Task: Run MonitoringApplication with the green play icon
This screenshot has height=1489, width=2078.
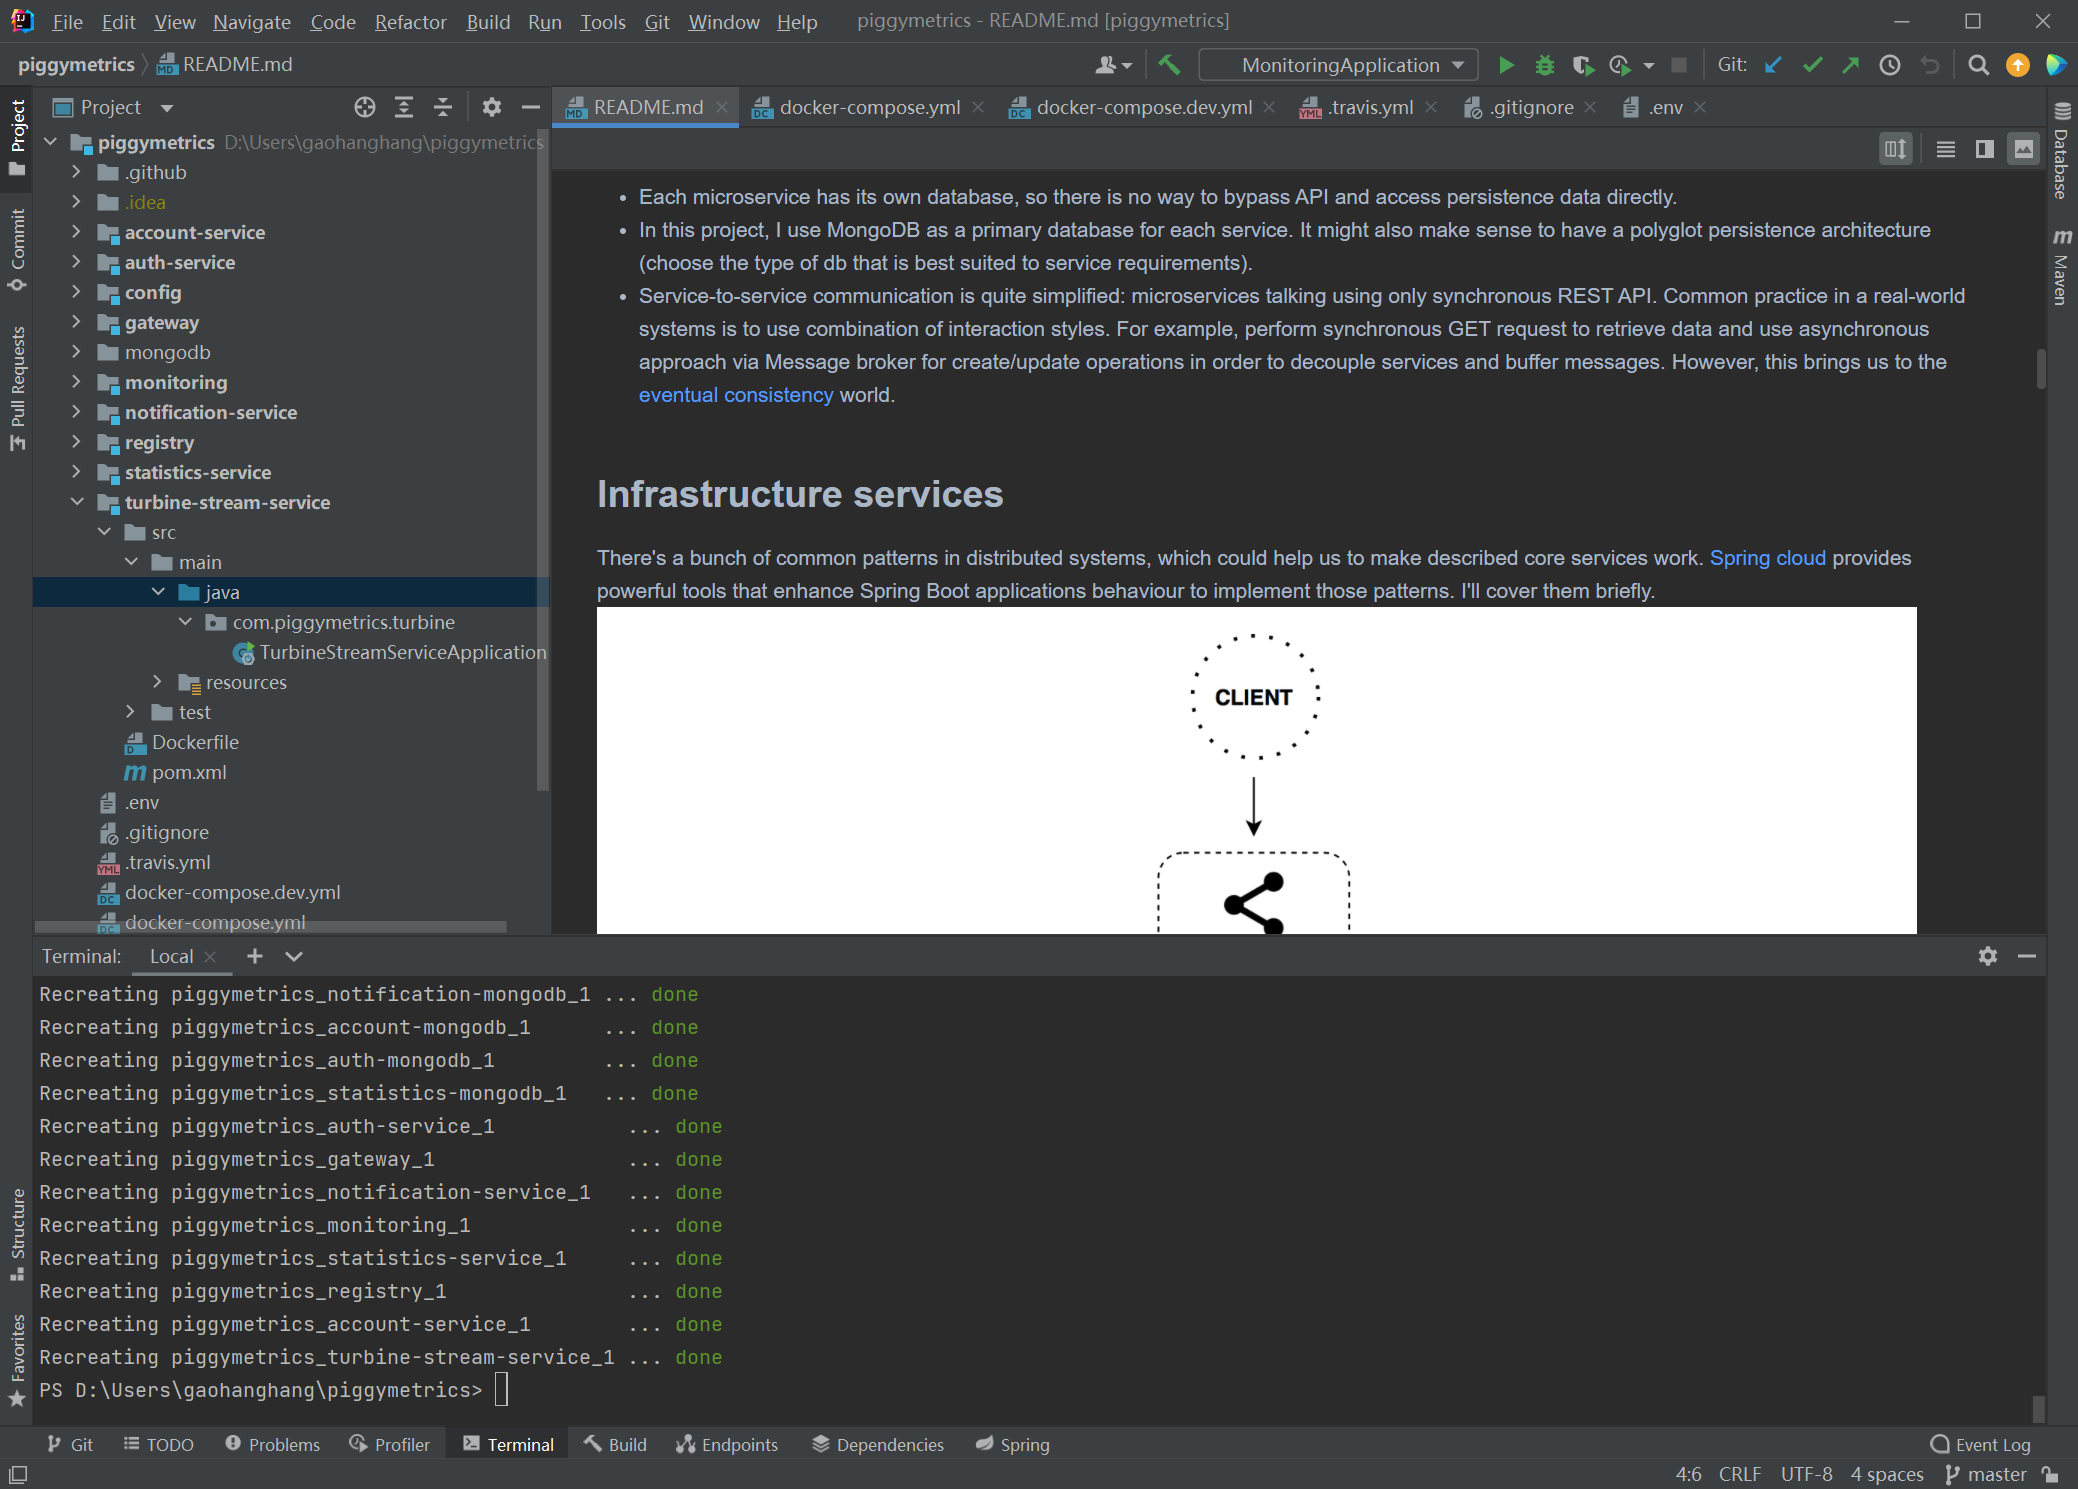Action: [x=1506, y=65]
